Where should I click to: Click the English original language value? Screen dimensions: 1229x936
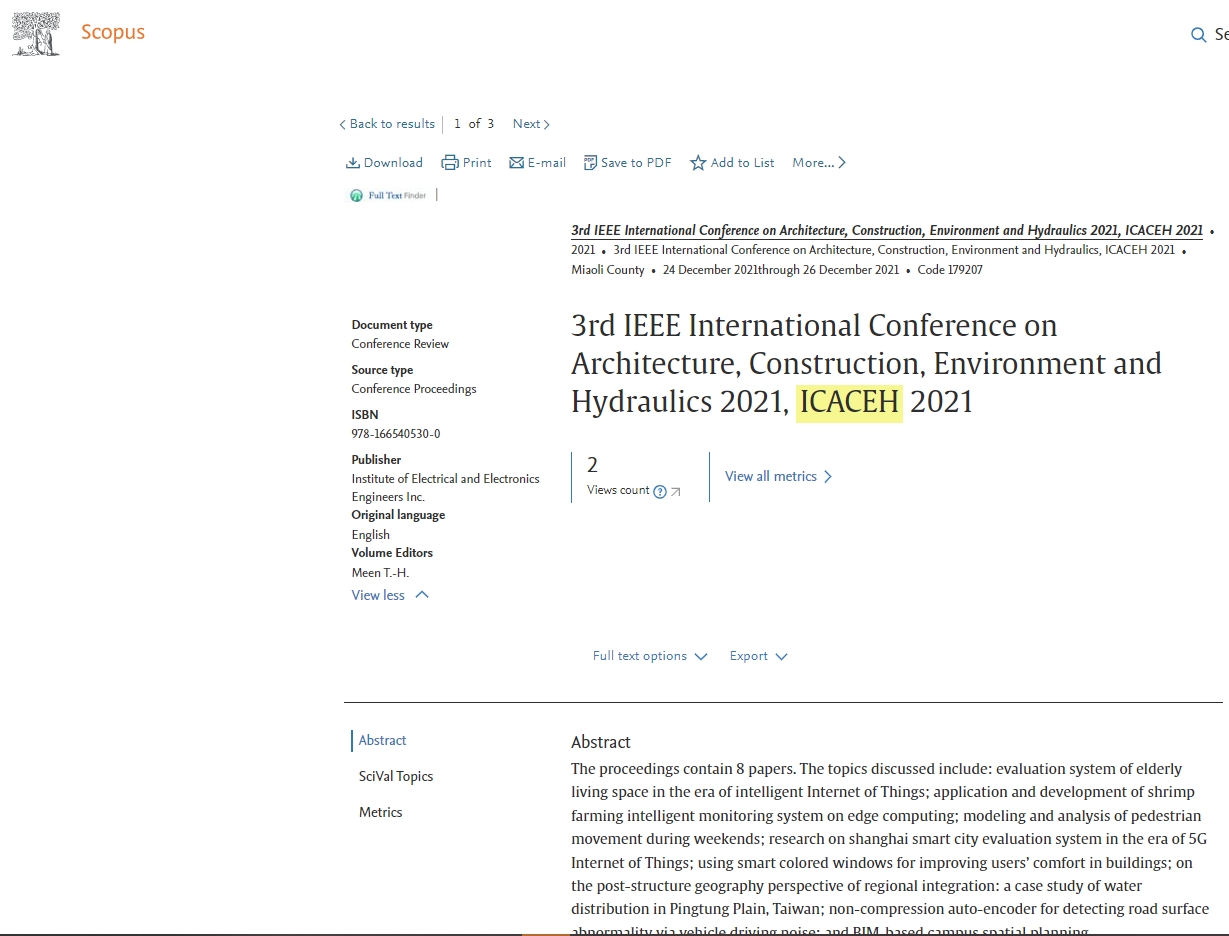(x=371, y=535)
